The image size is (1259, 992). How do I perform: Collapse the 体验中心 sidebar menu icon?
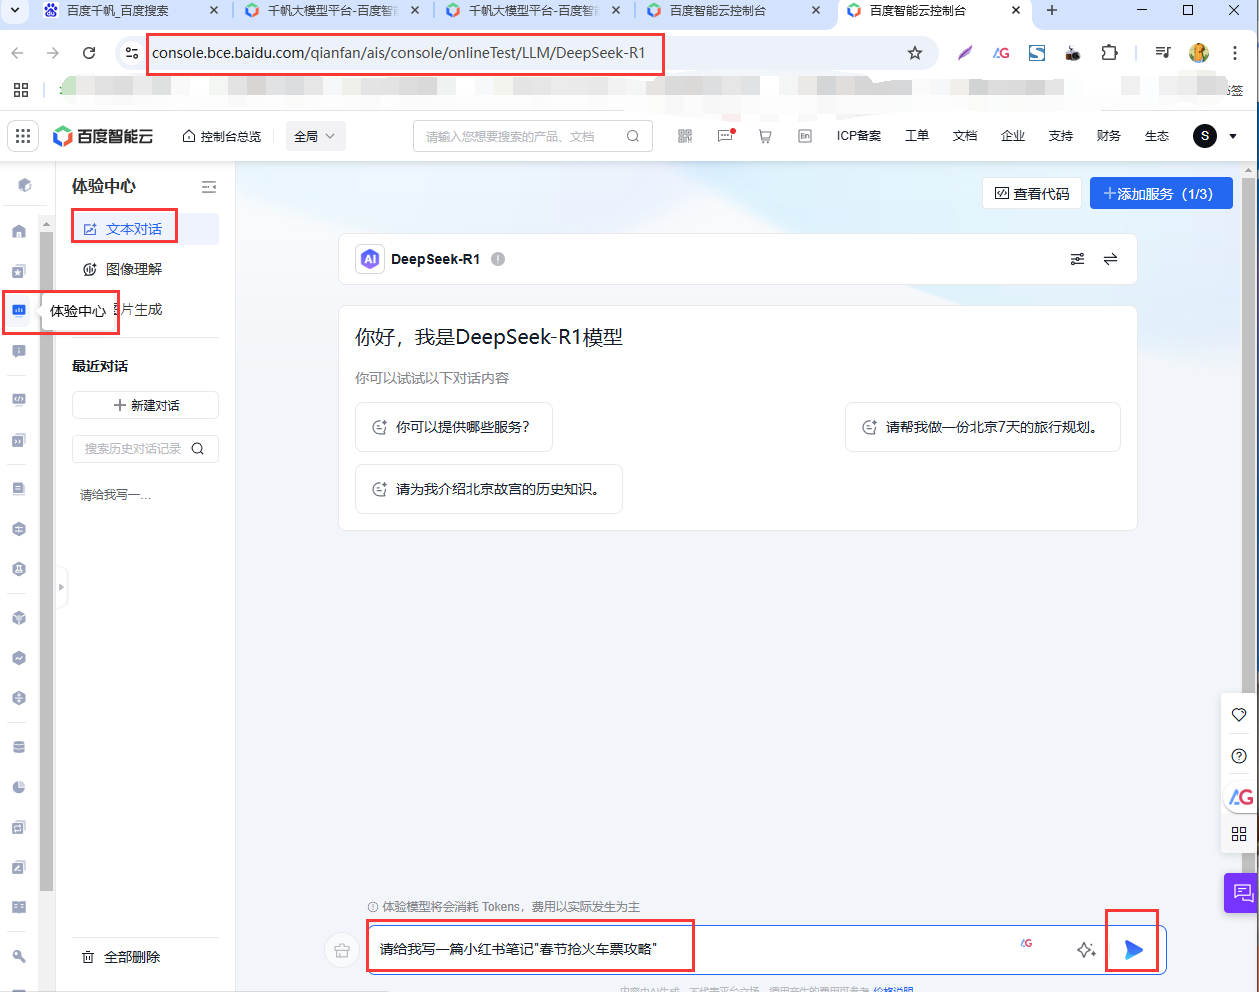tap(209, 187)
